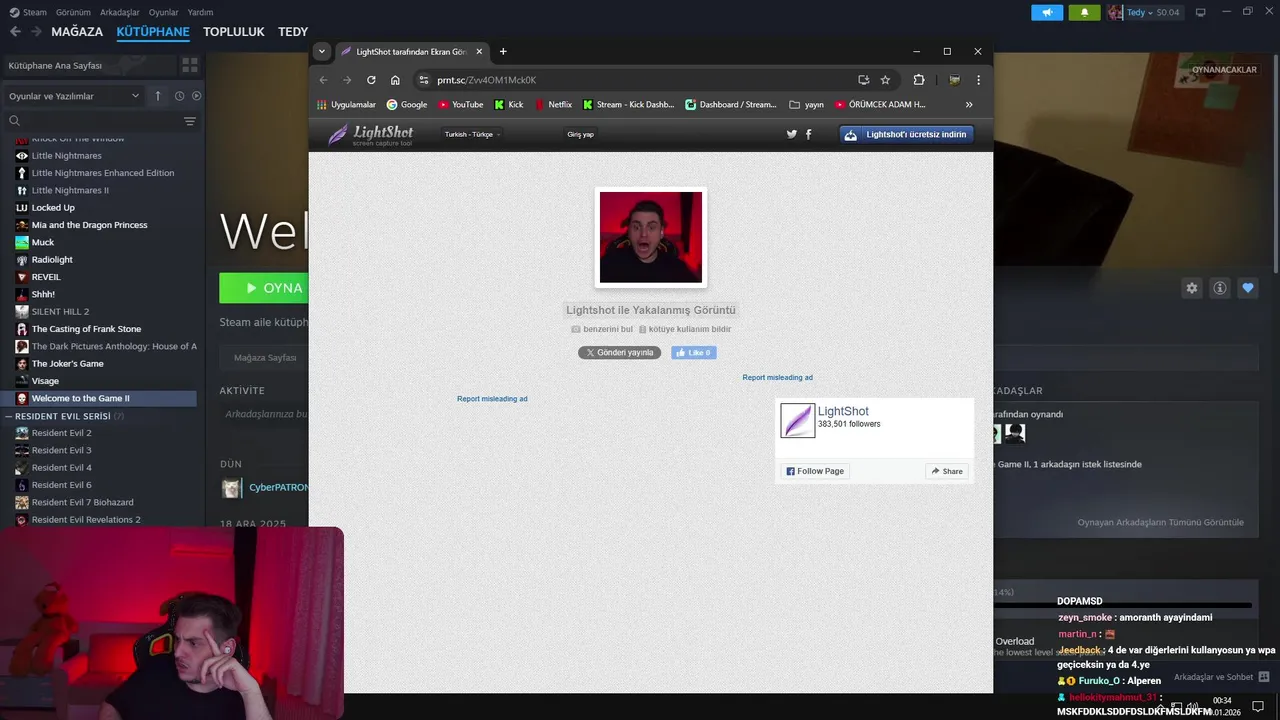Open Steam Yardım menu
Image resolution: width=1280 pixels, height=720 pixels.
point(200,12)
